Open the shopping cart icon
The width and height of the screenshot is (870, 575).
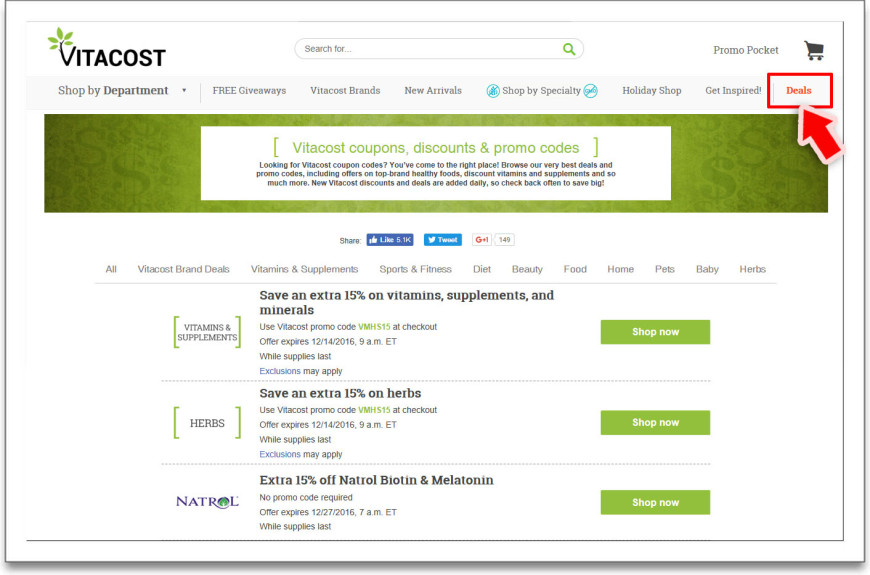coord(814,51)
